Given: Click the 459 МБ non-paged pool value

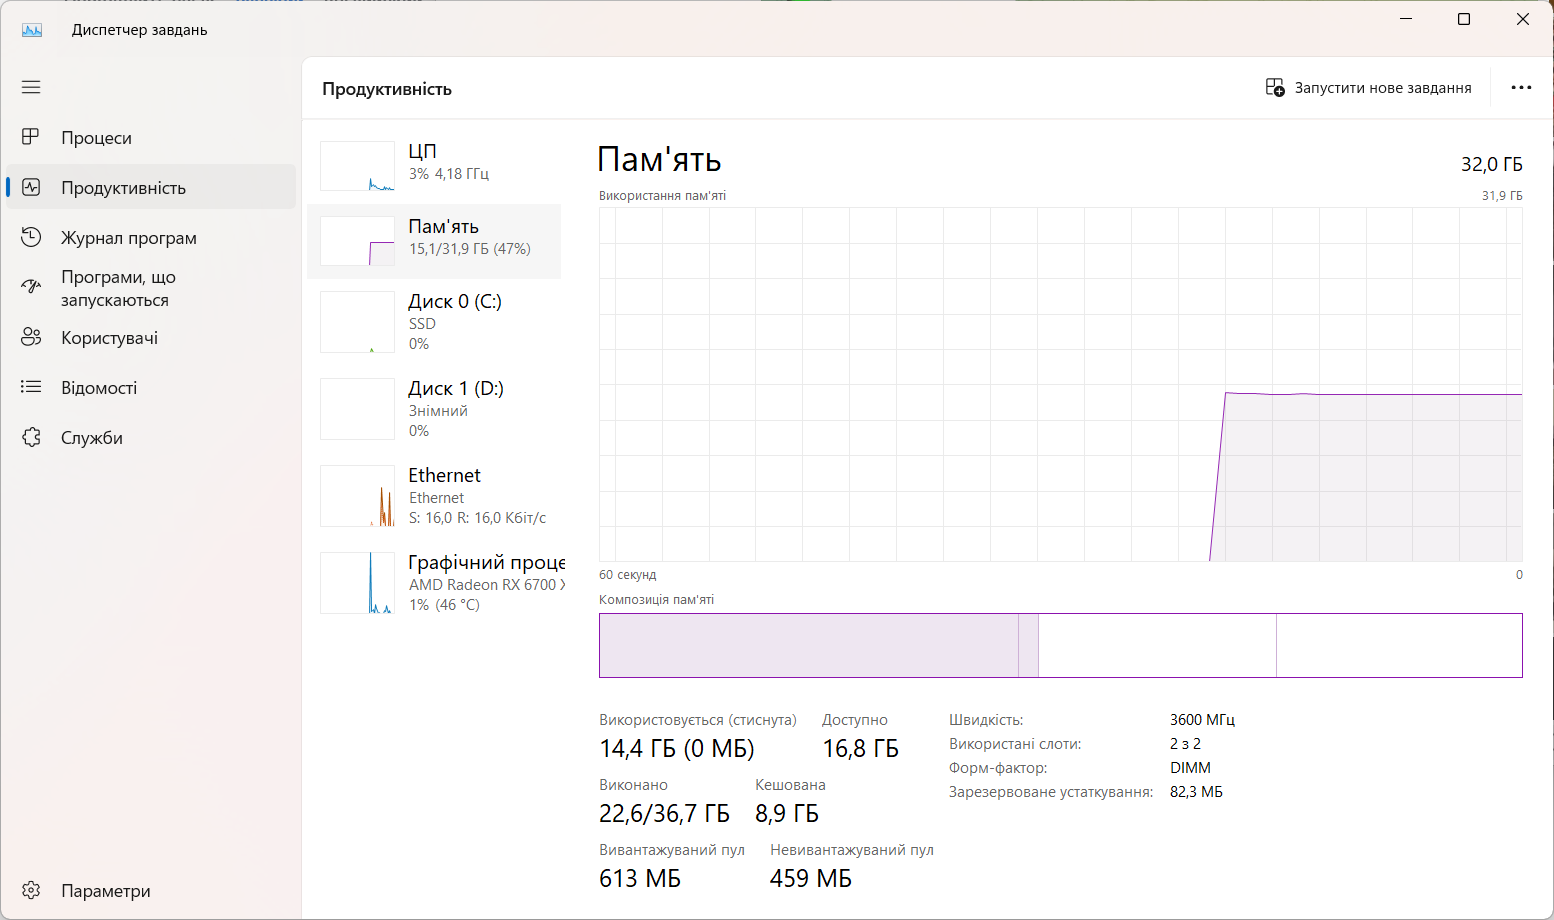Looking at the screenshot, I should (811, 879).
